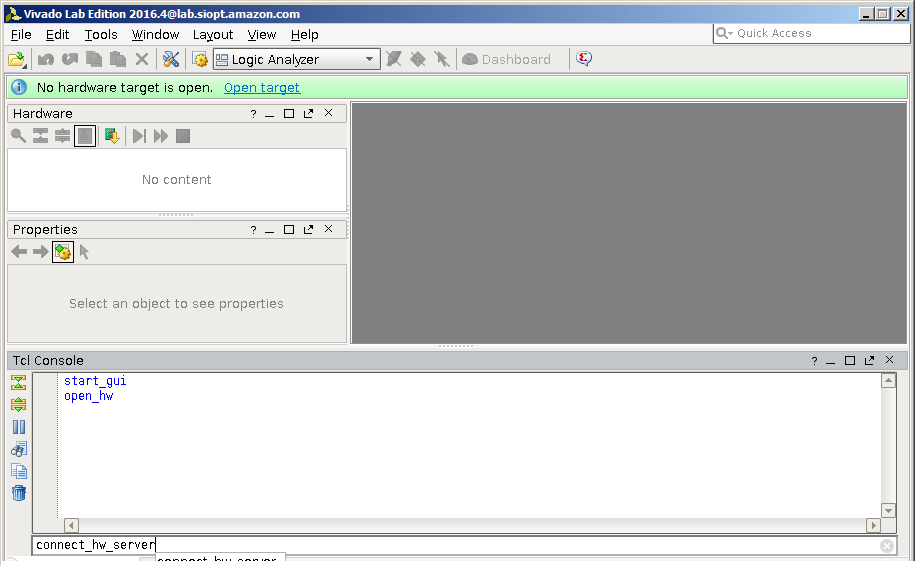Click the Tcl Console find binoculars icon
The height and width of the screenshot is (566, 915).
point(19,449)
